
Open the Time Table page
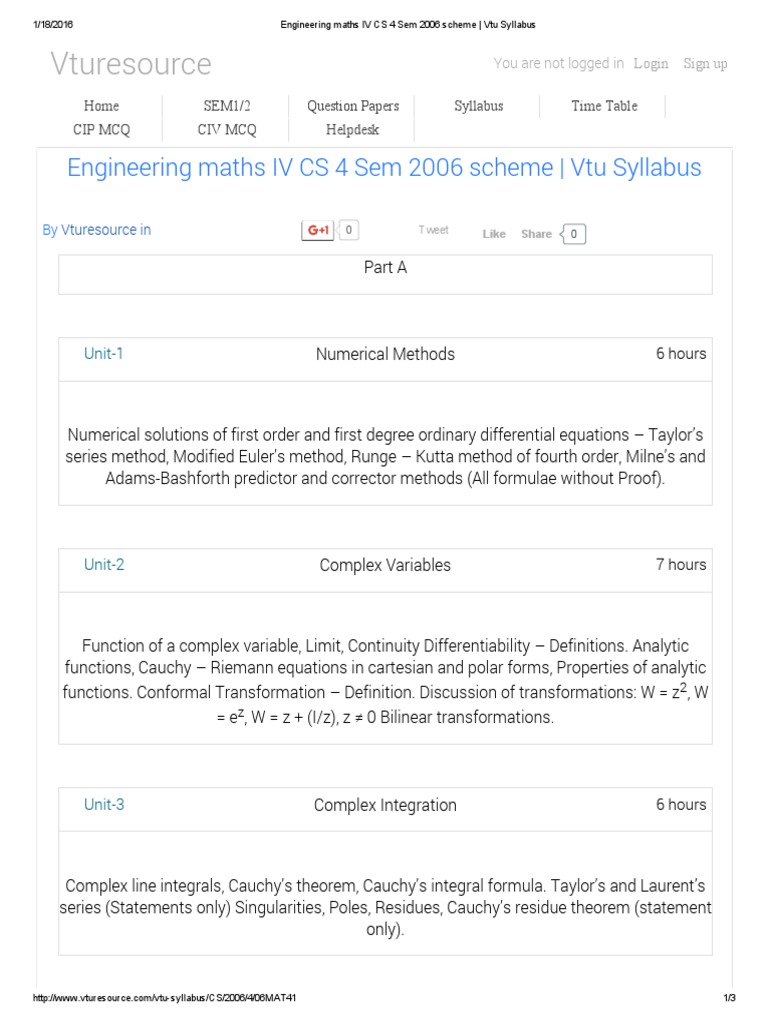(604, 106)
